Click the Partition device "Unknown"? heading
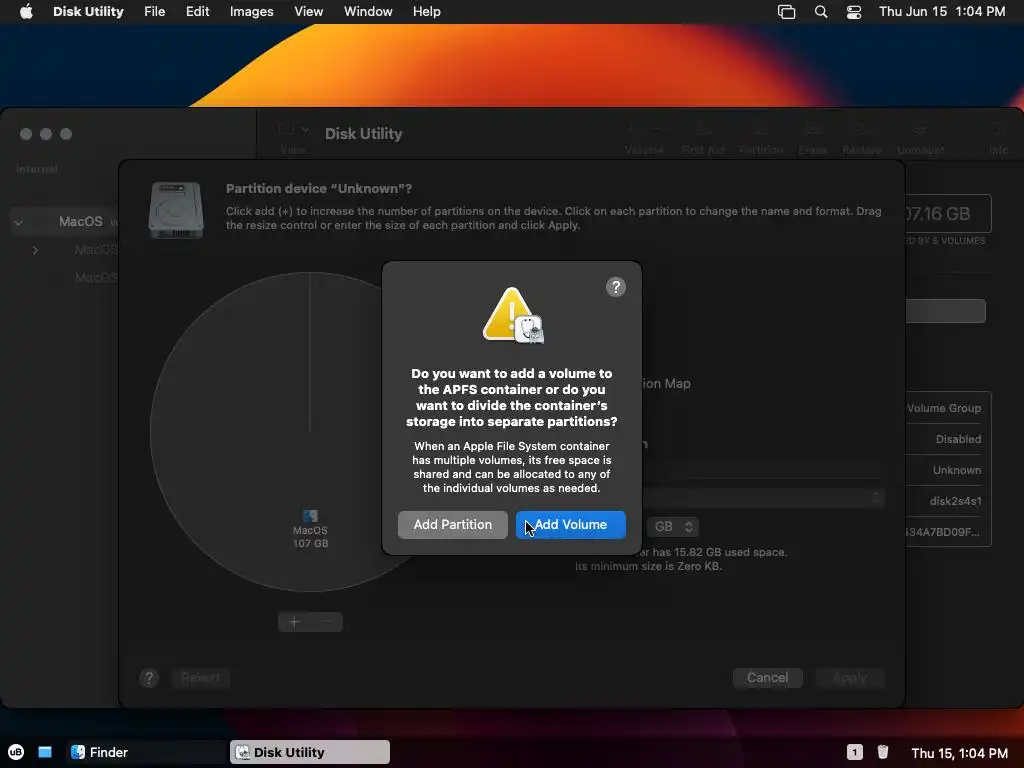The height and width of the screenshot is (768, 1024). pyautogui.click(x=319, y=189)
